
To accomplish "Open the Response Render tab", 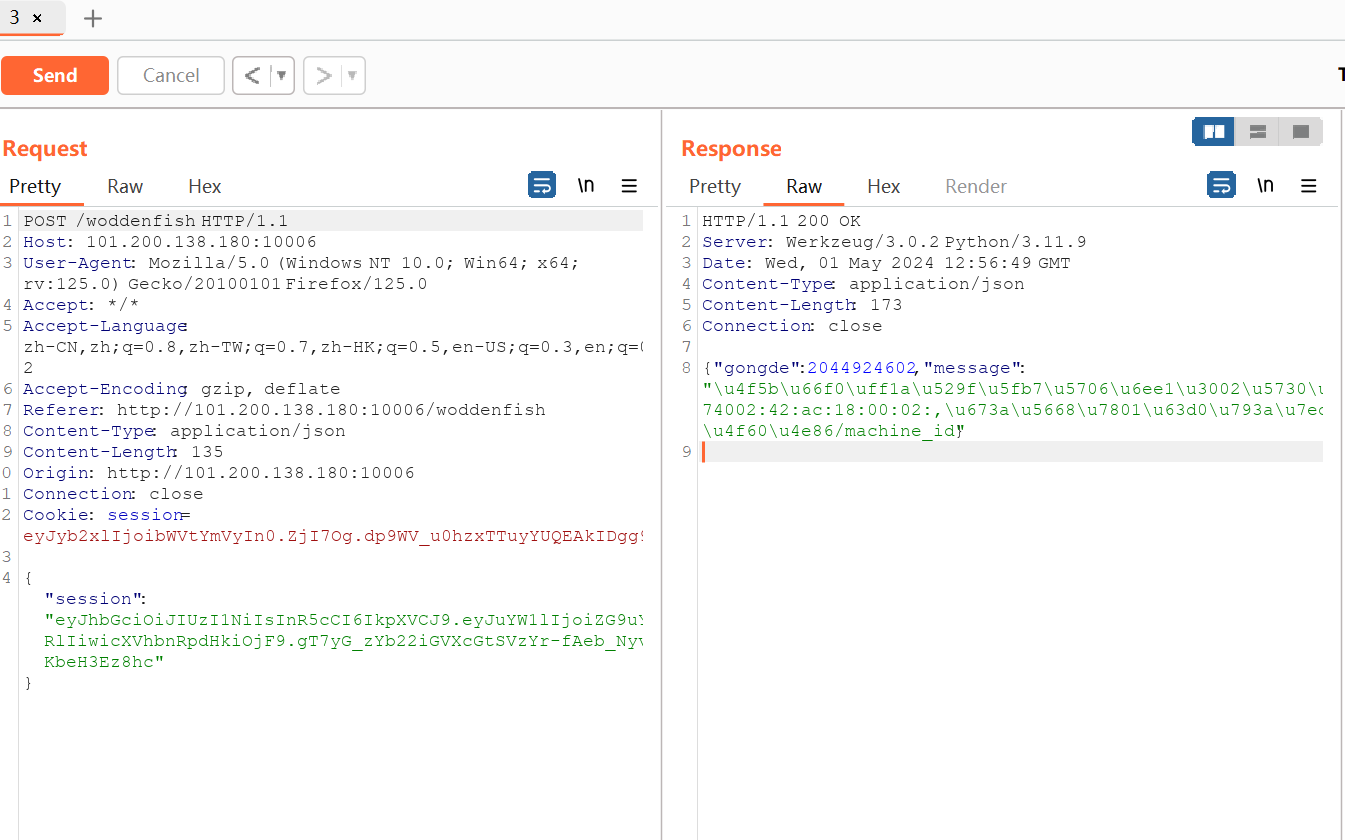I will click(976, 186).
